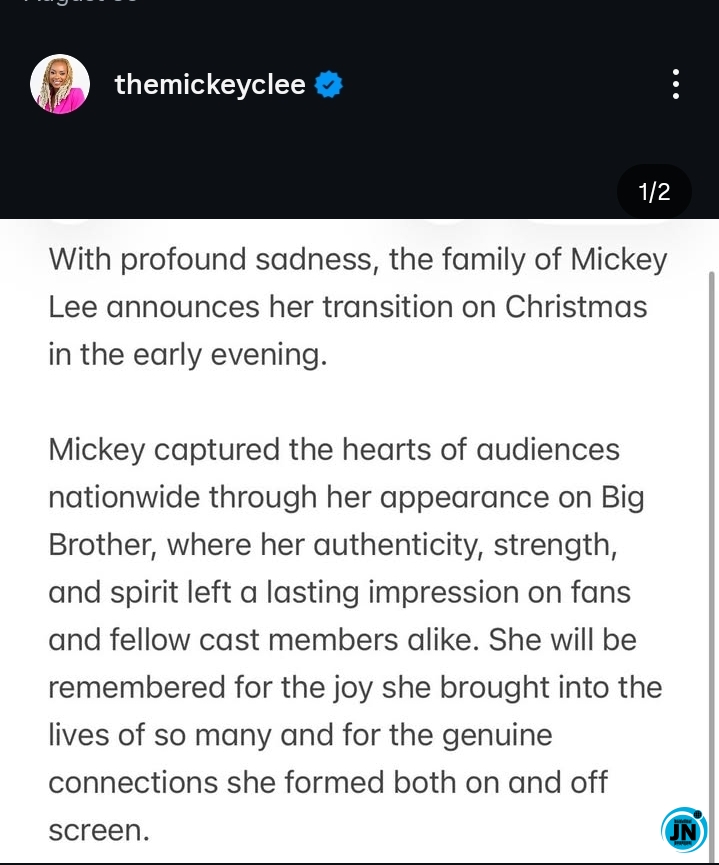Click the line starting 'lives of so many'
The image size is (719, 865).
[x=300, y=735]
